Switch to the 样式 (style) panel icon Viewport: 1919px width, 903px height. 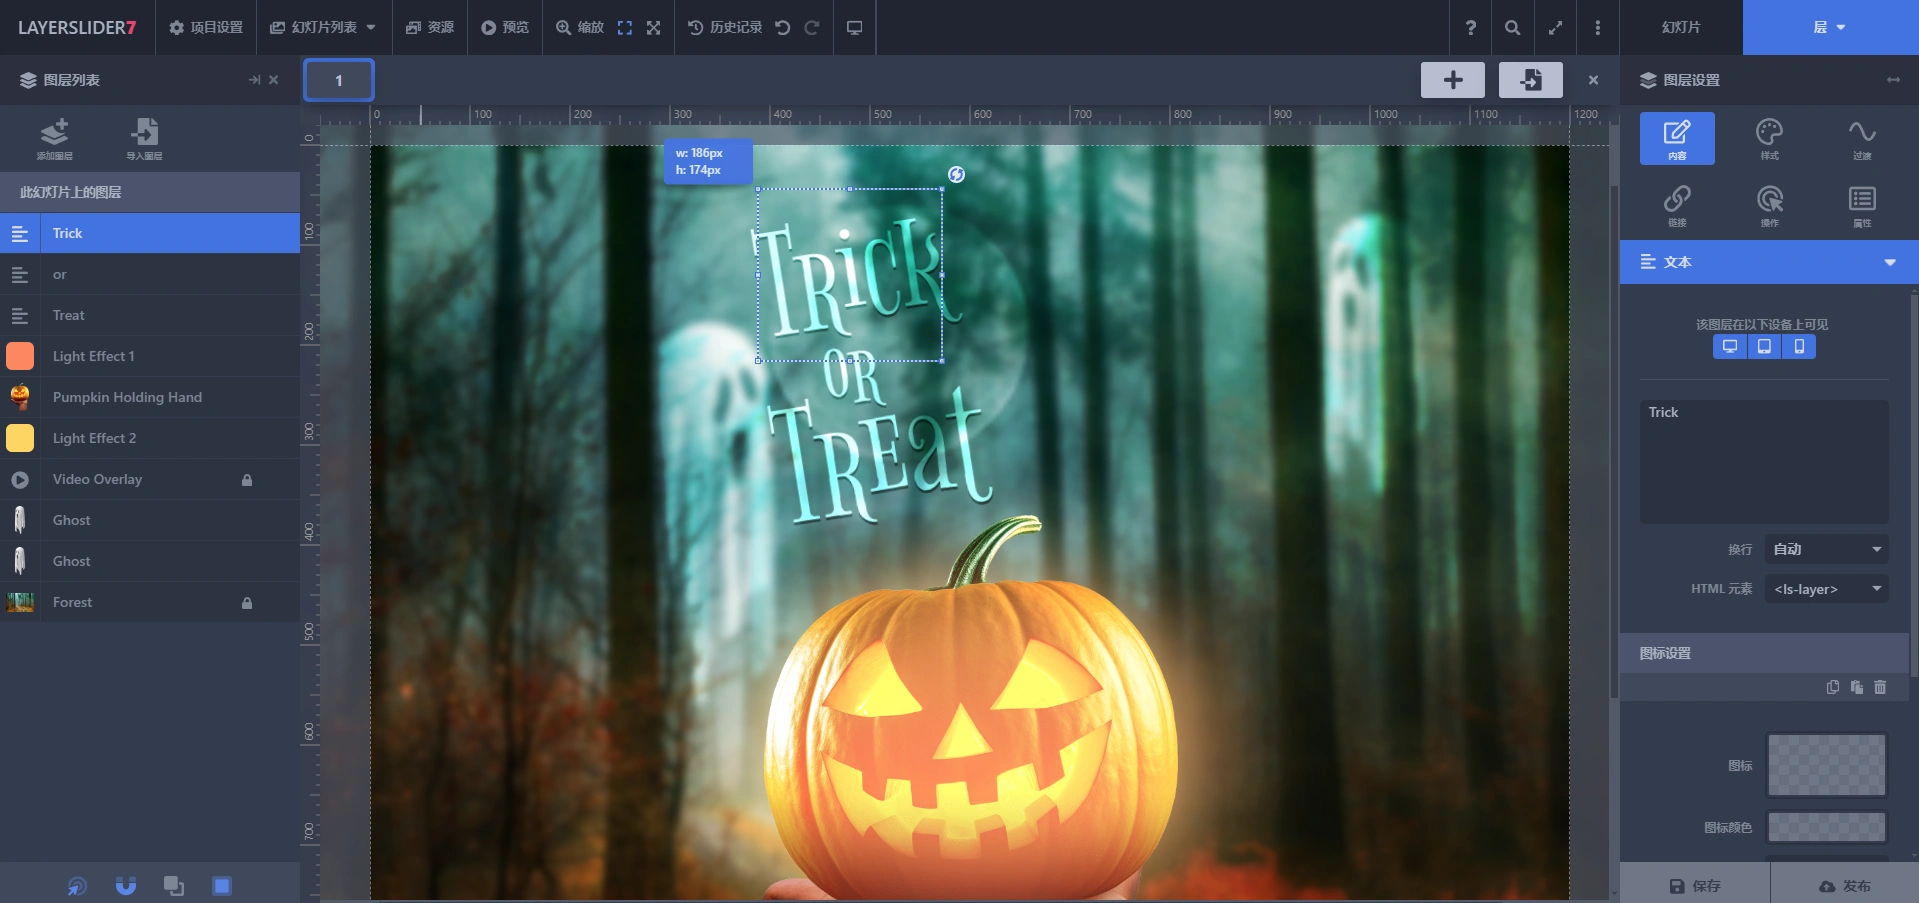click(1769, 138)
